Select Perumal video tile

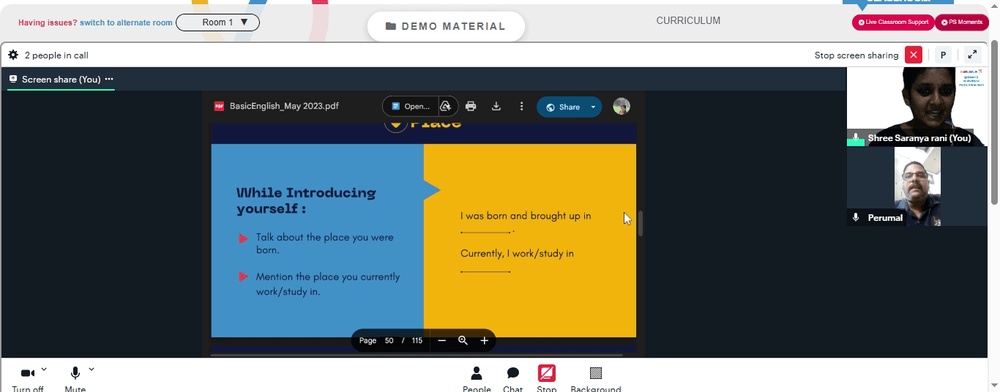[x=916, y=186]
